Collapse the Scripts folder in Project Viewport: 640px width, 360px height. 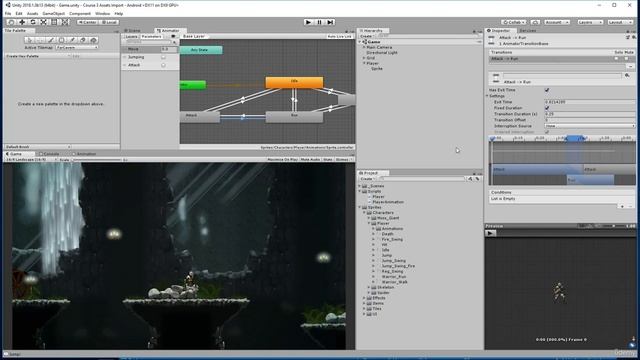pos(360,191)
